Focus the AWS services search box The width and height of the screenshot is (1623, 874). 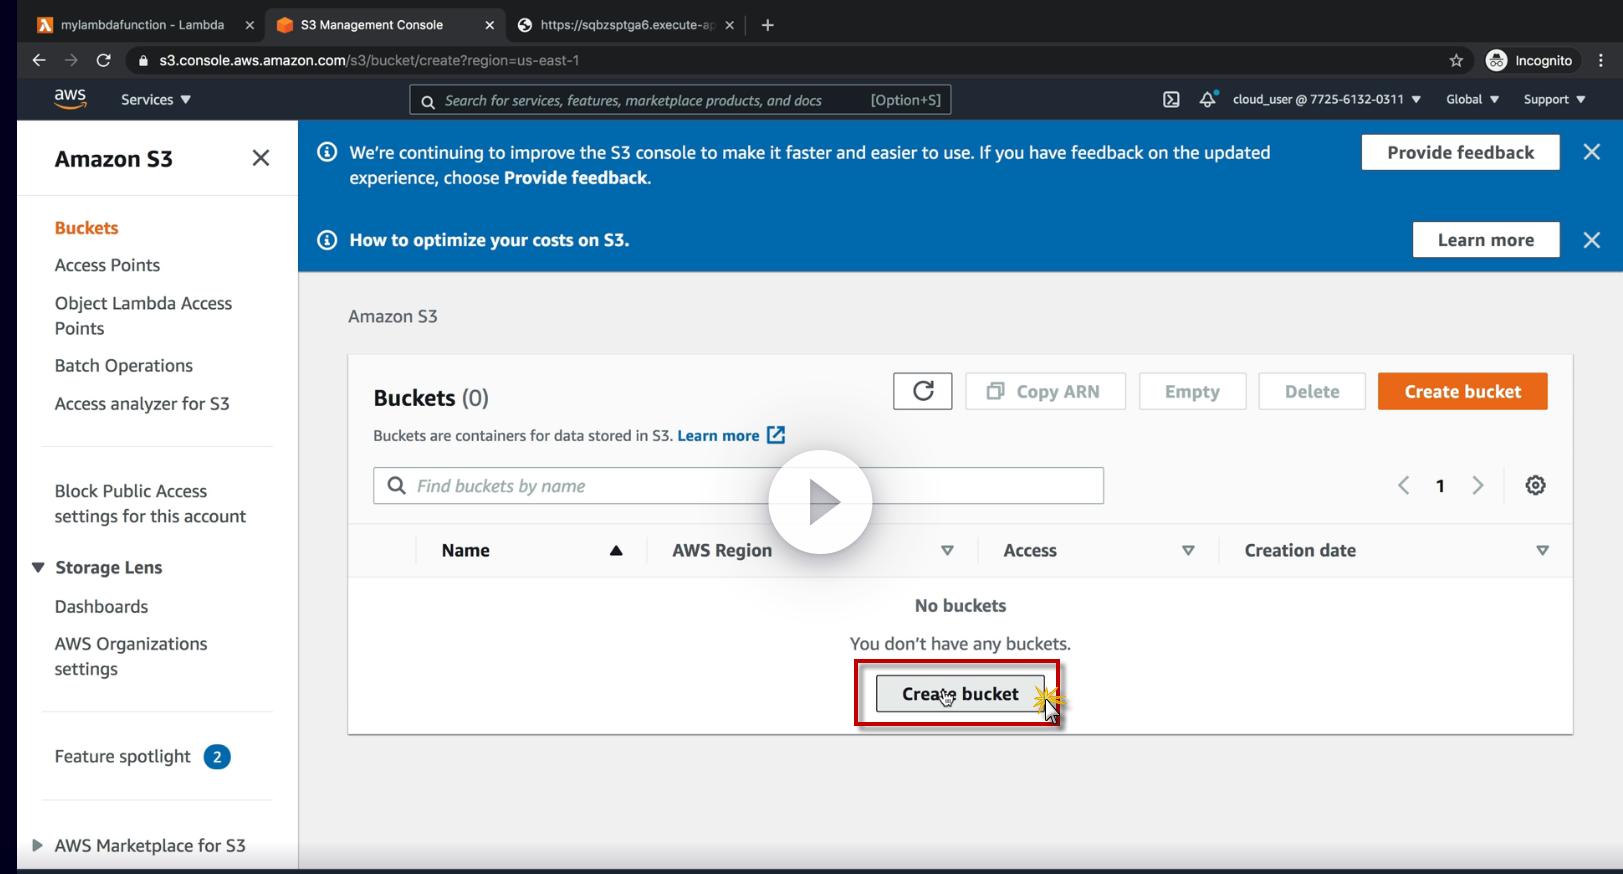click(680, 100)
